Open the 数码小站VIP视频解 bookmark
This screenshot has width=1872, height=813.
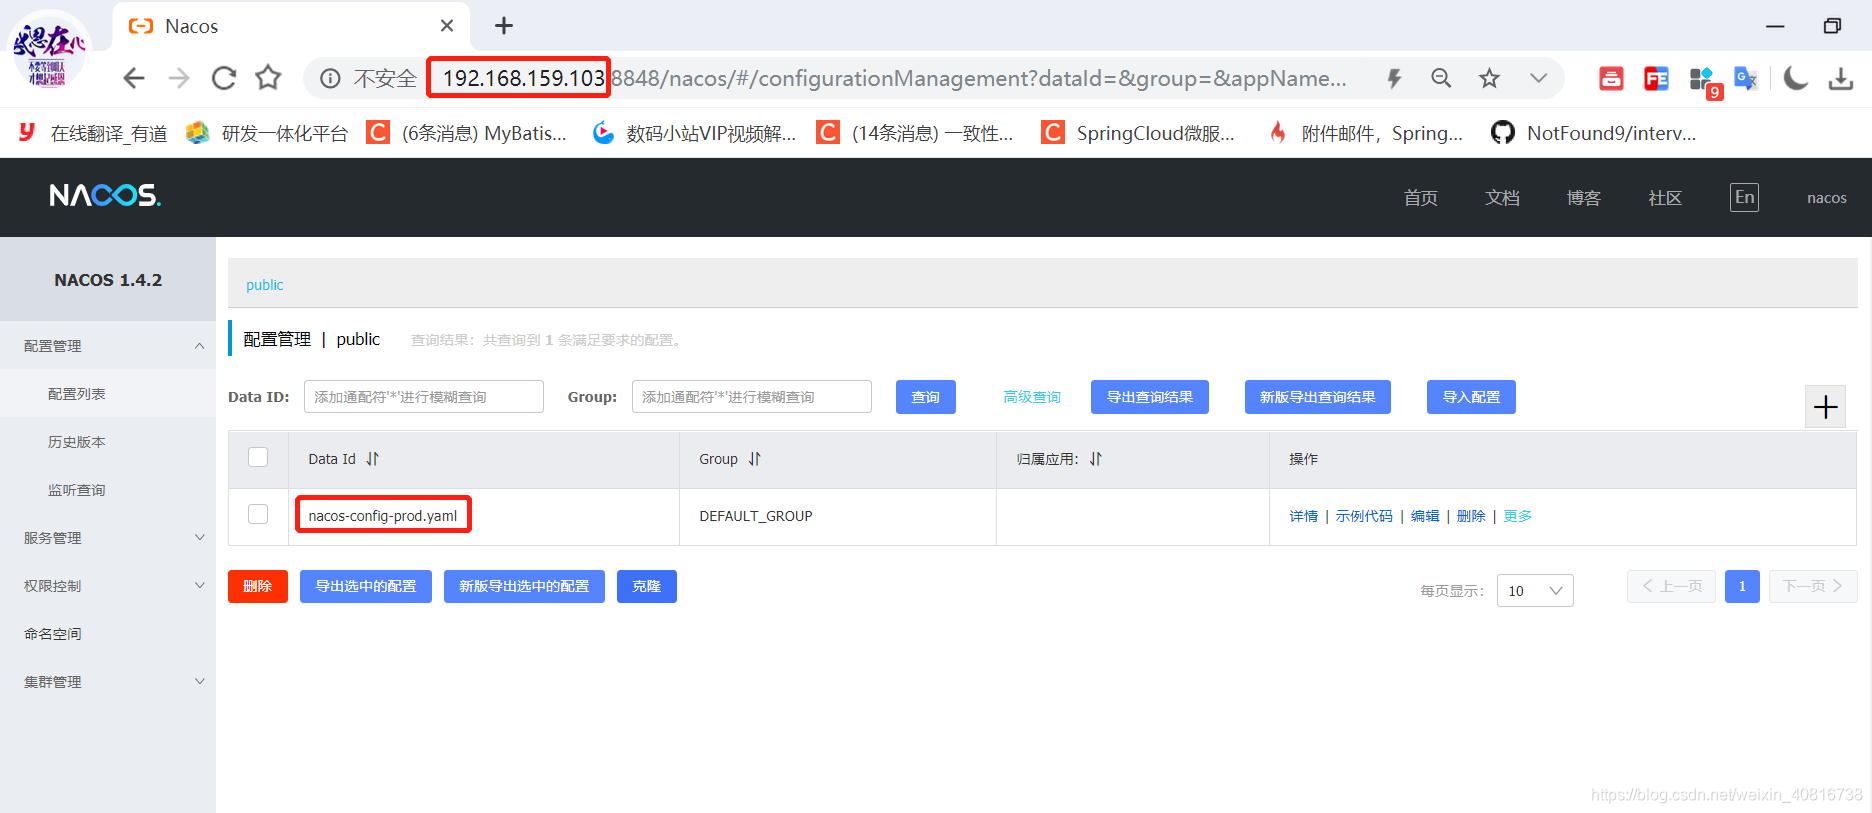tap(694, 133)
